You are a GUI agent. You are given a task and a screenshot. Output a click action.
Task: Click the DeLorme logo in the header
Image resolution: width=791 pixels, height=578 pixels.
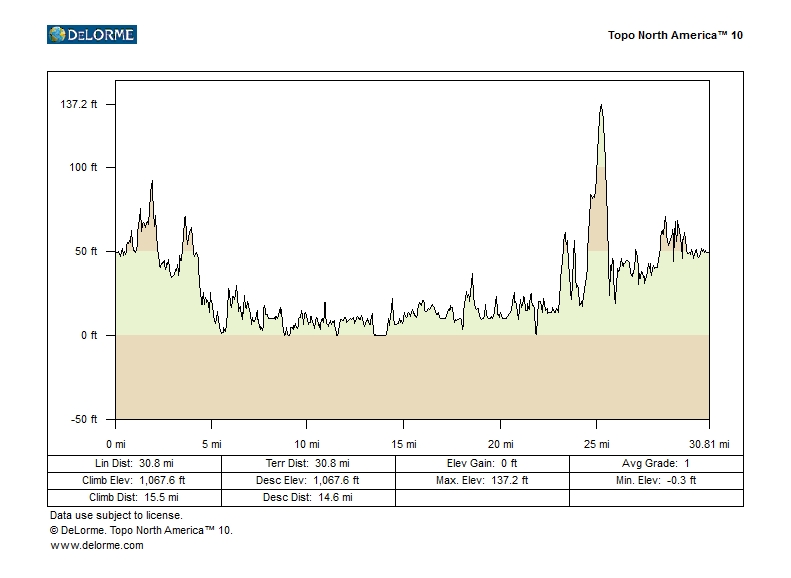[92, 35]
